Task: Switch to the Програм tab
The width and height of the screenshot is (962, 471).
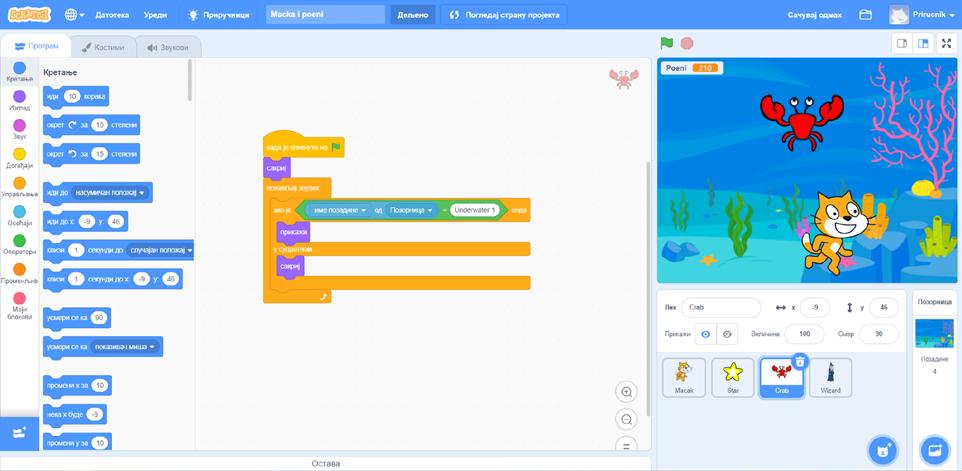Action: [x=36, y=47]
